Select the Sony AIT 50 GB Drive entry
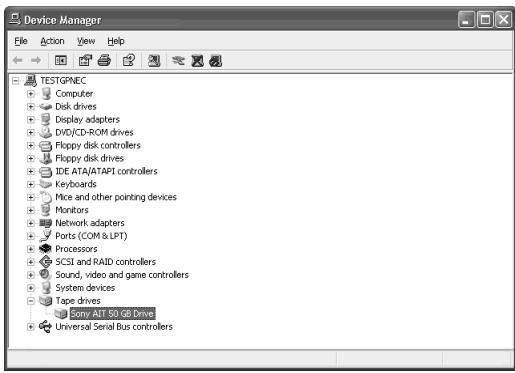The height and width of the screenshot is (373, 515). coord(113,314)
